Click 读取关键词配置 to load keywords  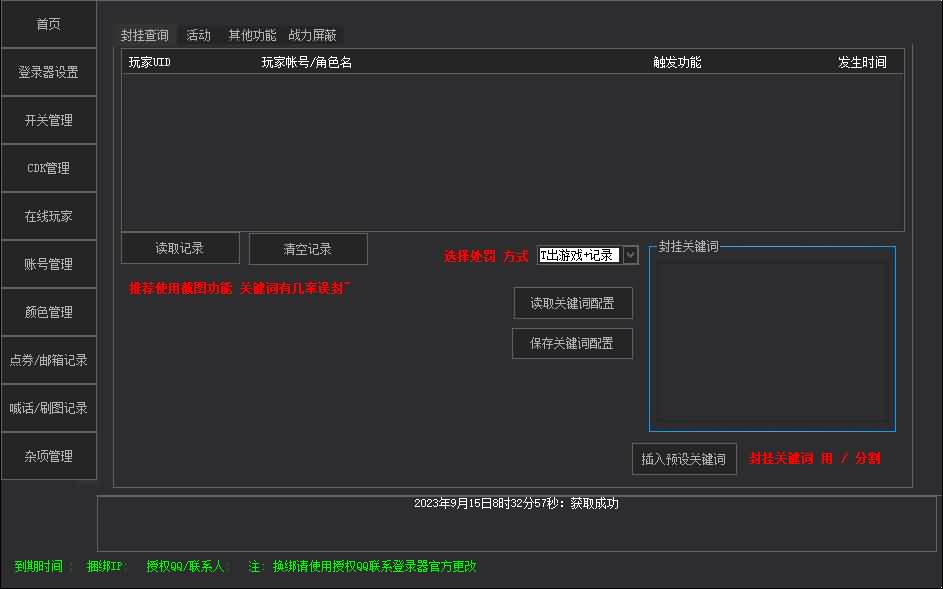572,303
